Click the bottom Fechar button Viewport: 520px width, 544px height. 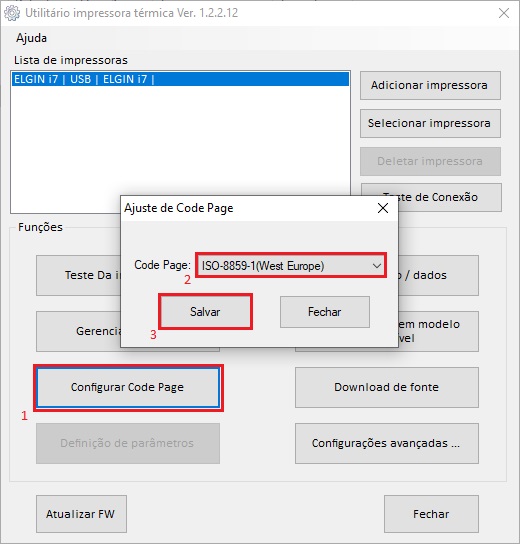click(431, 514)
